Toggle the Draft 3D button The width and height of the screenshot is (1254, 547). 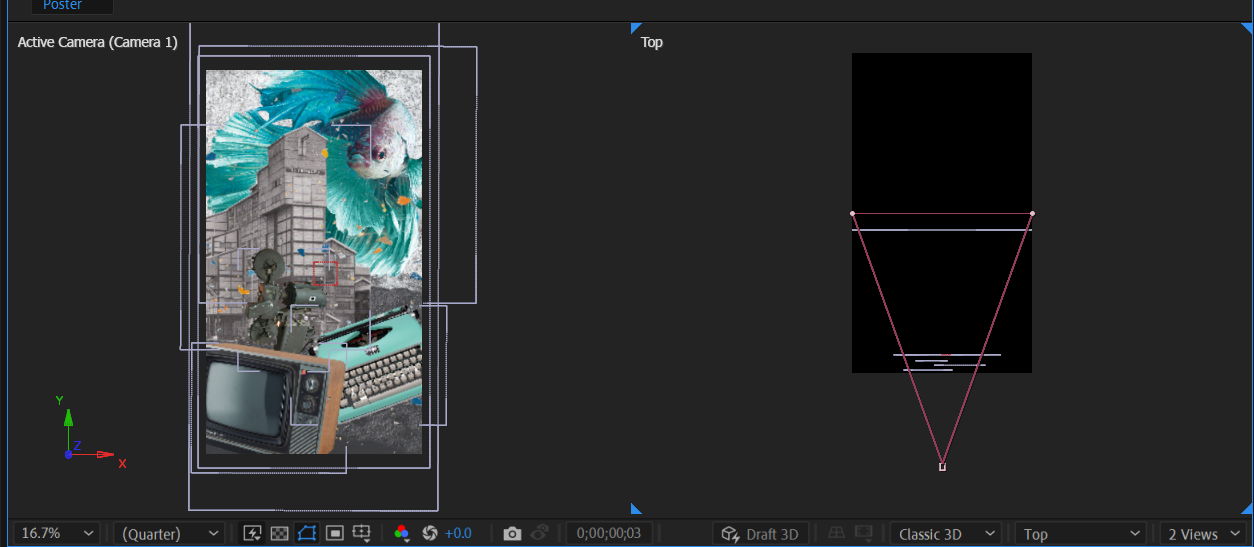[760, 534]
